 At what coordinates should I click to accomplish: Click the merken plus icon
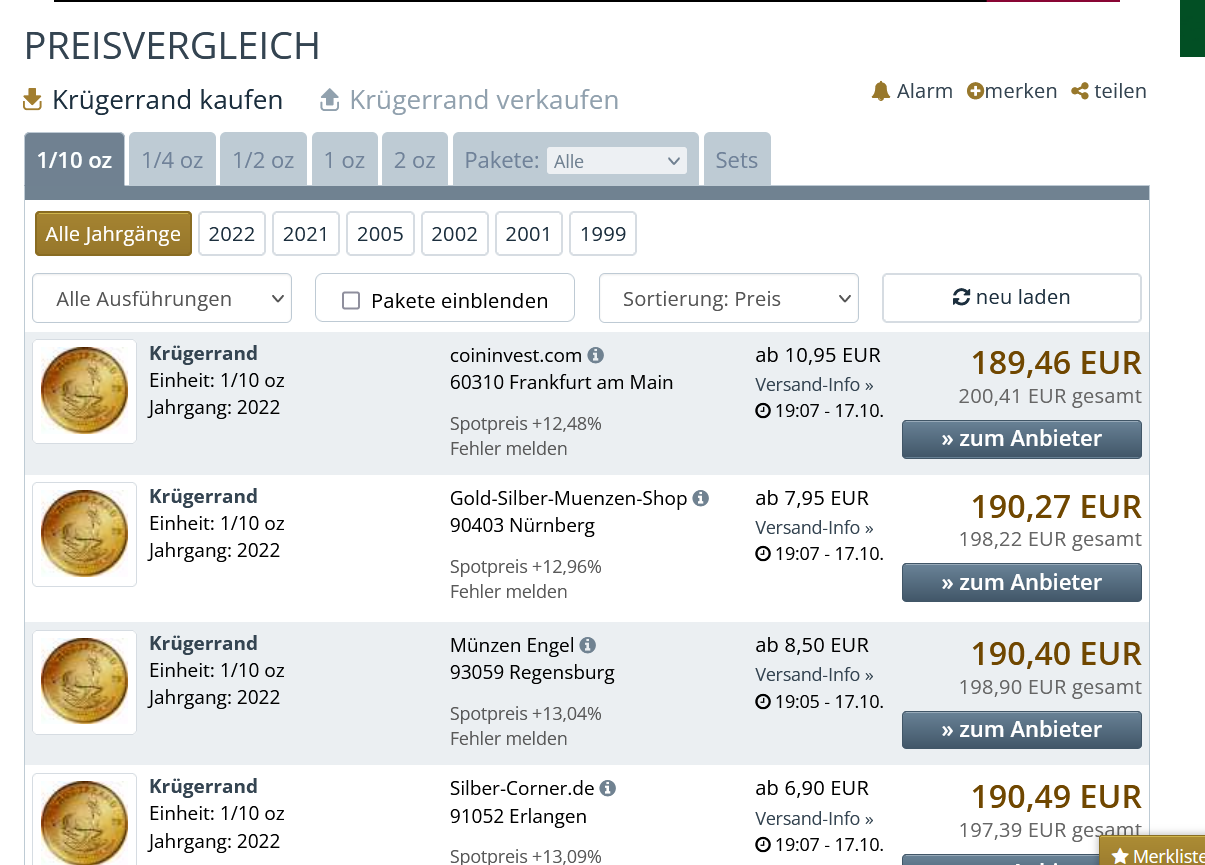tap(975, 91)
